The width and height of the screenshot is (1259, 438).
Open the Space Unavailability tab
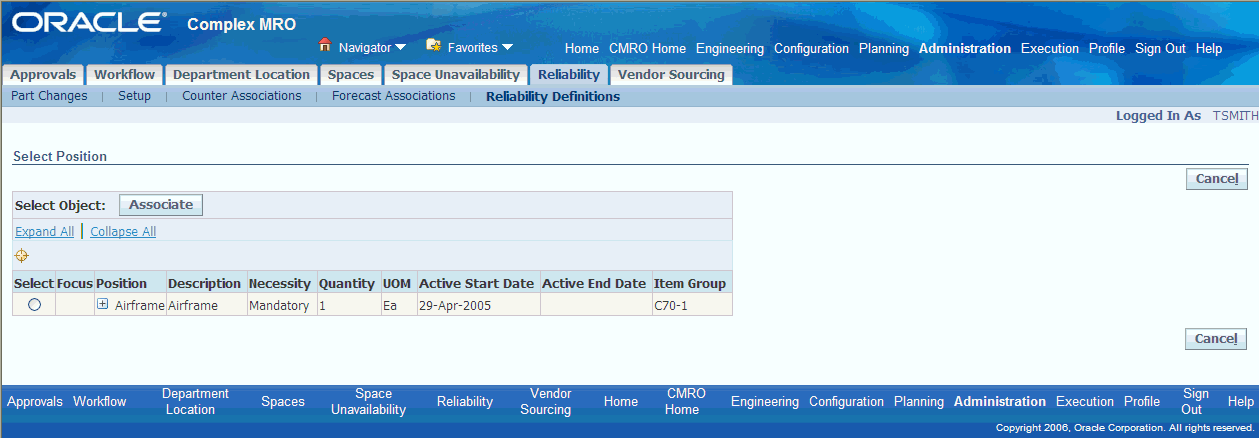(x=456, y=75)
